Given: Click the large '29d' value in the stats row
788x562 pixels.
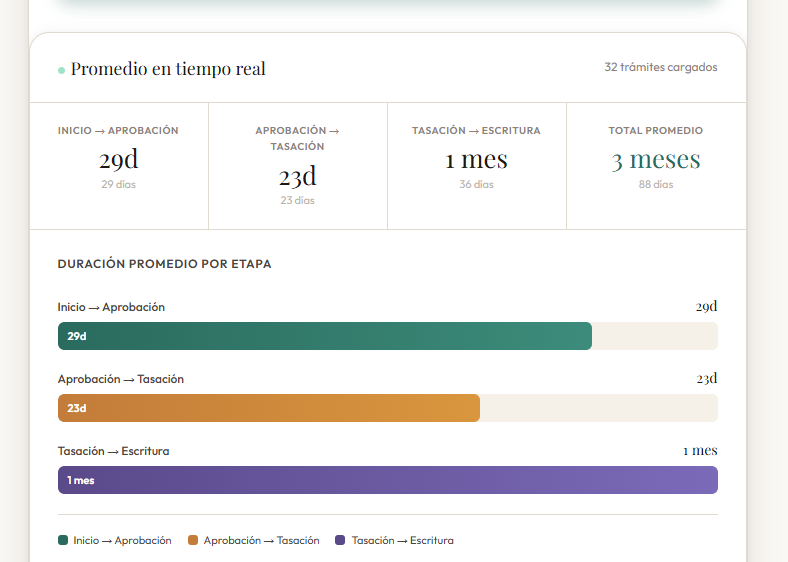Looking at the screenshot, I should click(118, 159).
